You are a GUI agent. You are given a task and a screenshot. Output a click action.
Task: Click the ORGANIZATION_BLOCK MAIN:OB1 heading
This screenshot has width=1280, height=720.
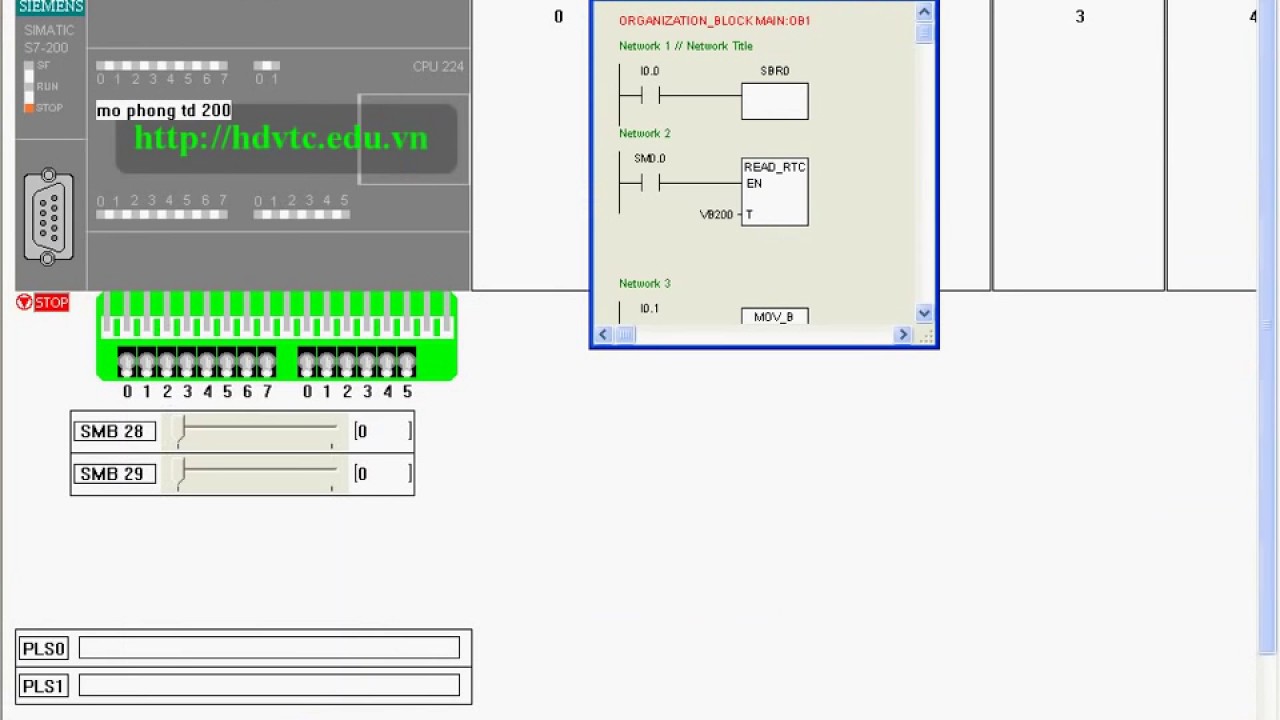[714, 21]
